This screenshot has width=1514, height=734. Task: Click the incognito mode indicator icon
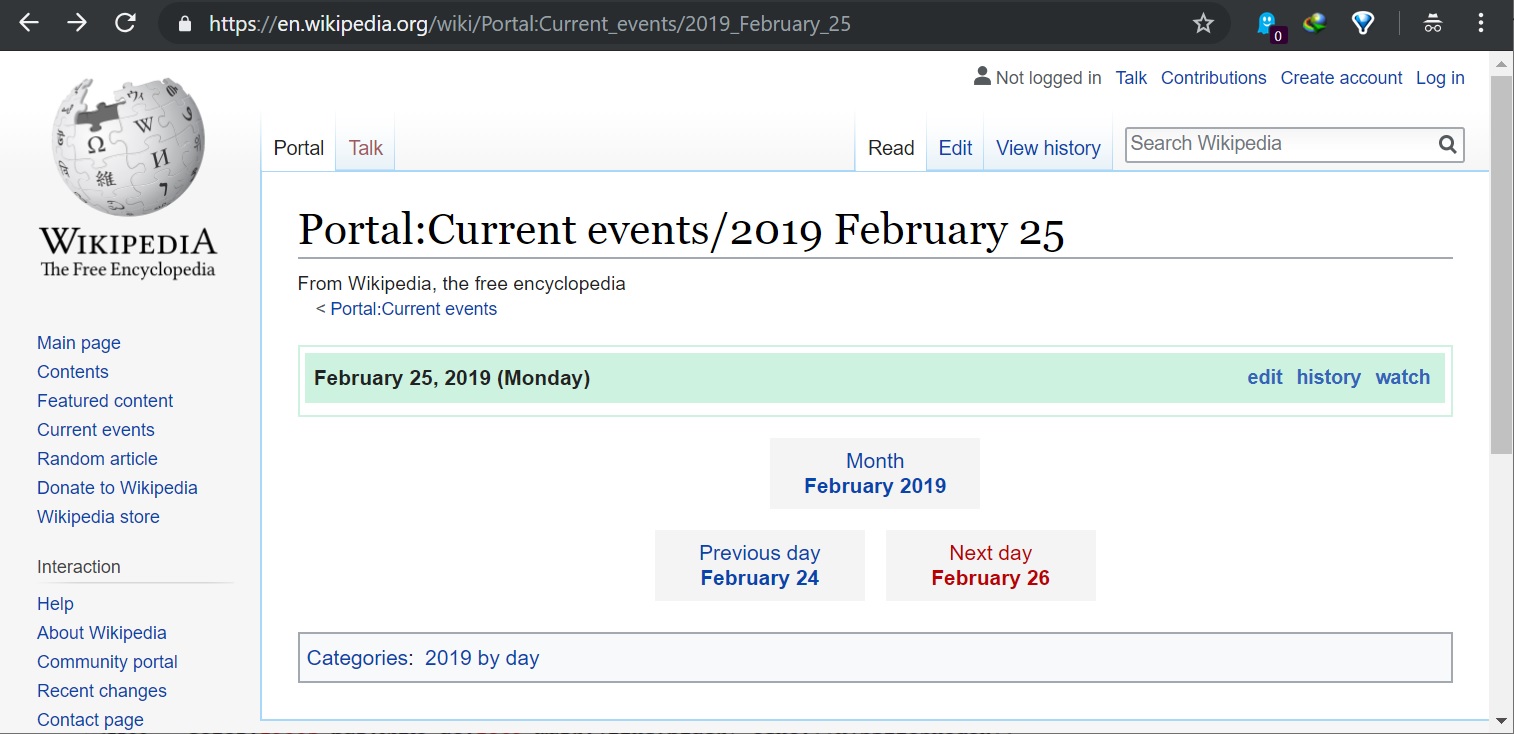(x=1432, y=22)
